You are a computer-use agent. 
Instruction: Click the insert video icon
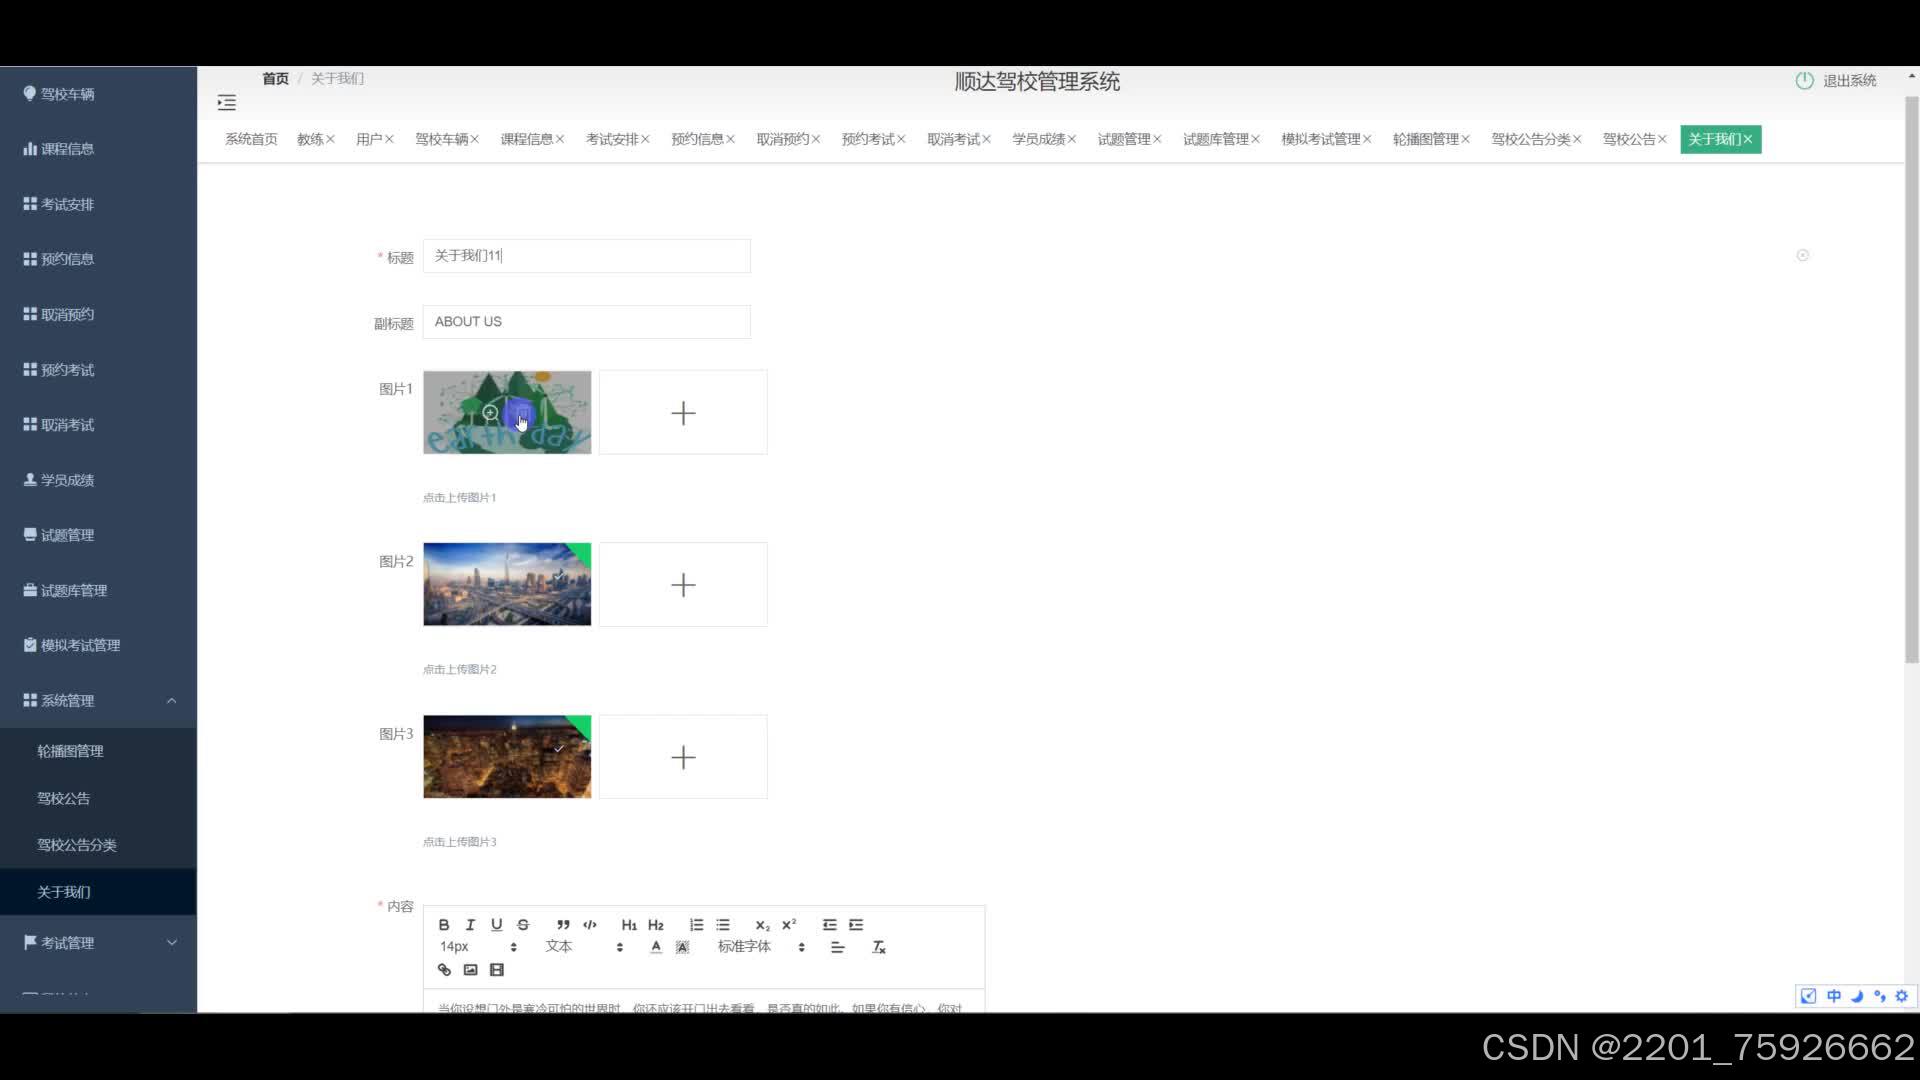click(497, 970)
